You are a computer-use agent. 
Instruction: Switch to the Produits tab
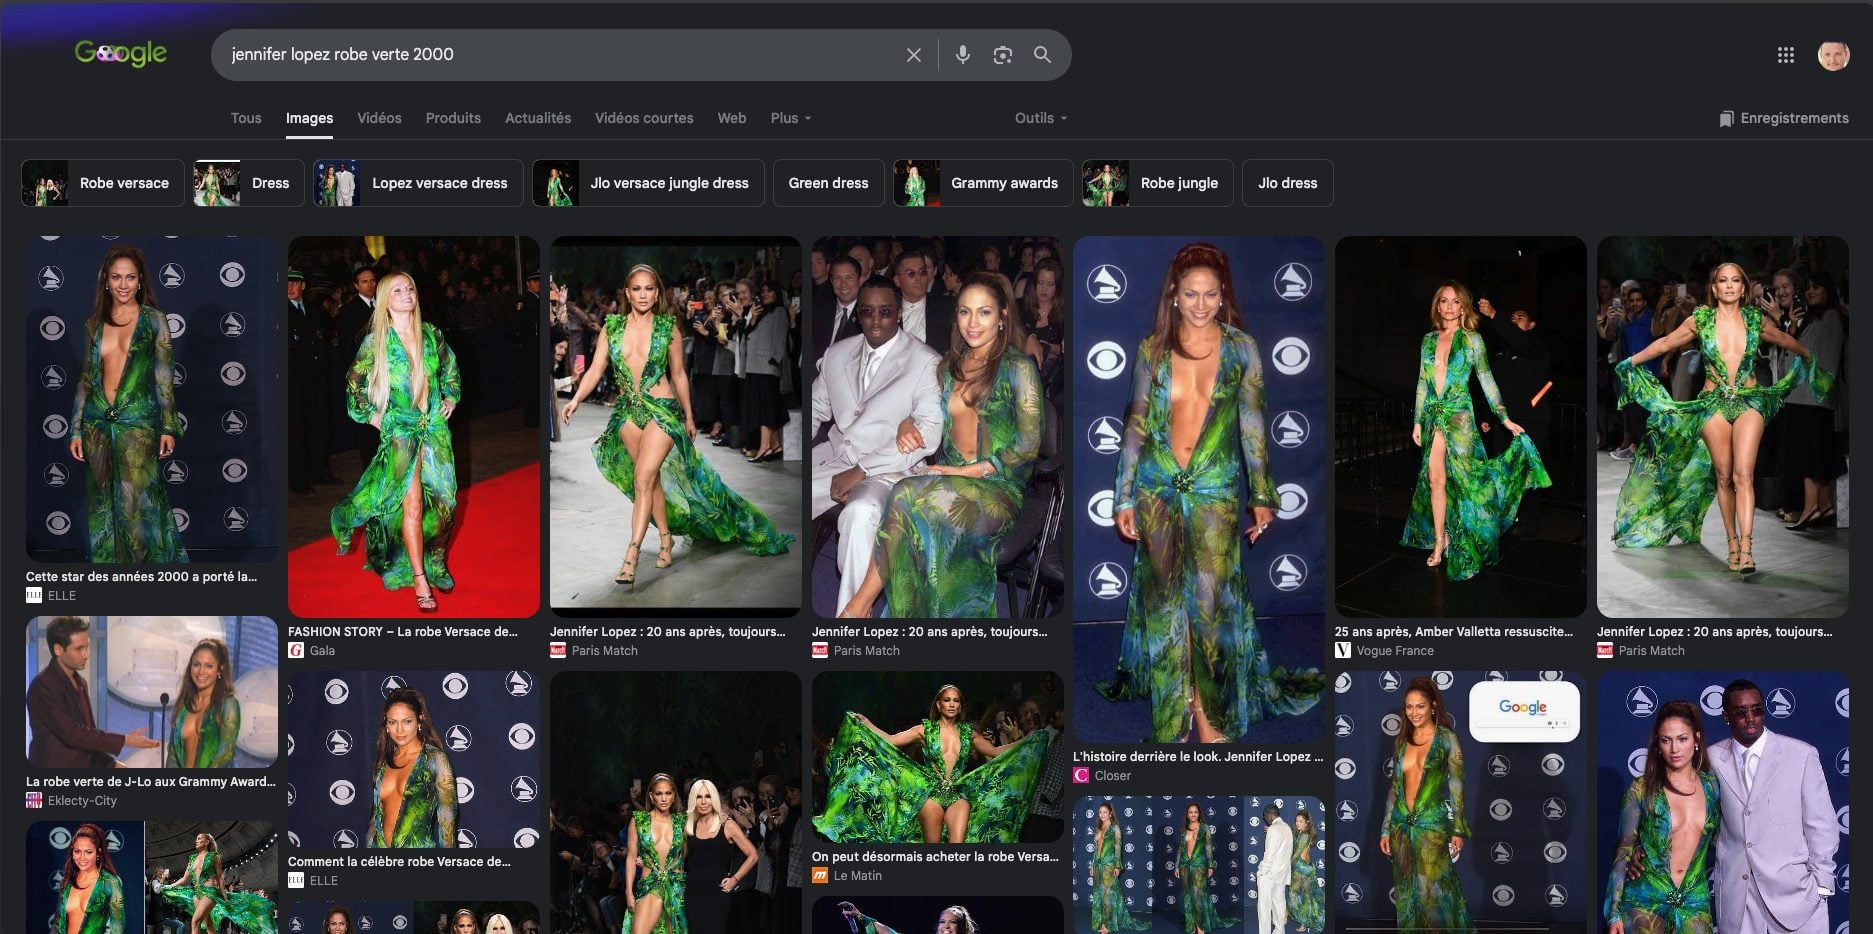[x=453, y=118]
